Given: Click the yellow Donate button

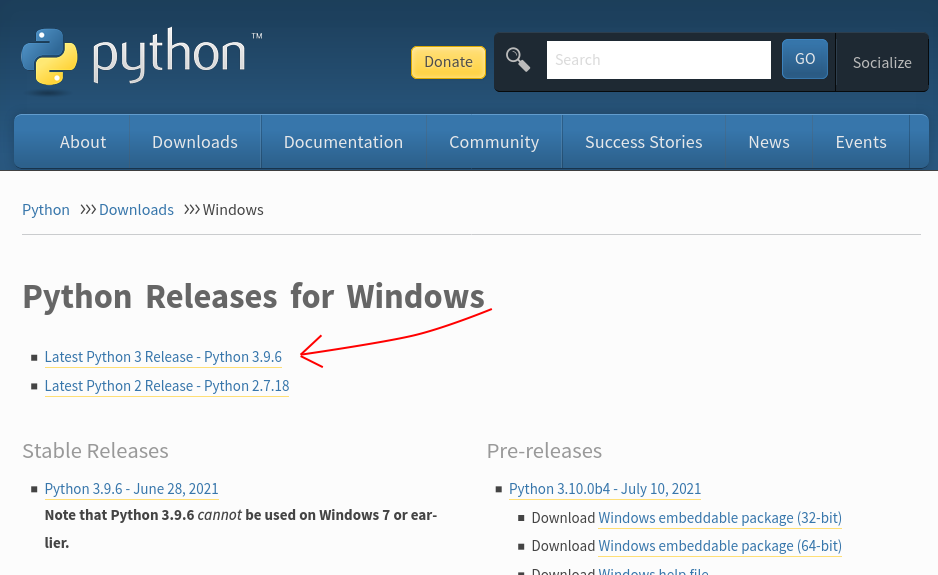Looking at the screenshot, I should pos(449,62).
